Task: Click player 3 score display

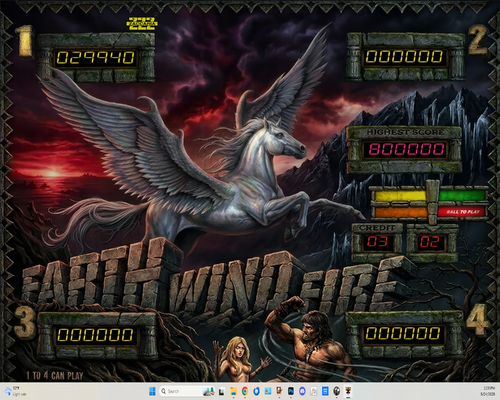Action: (95, 335)
